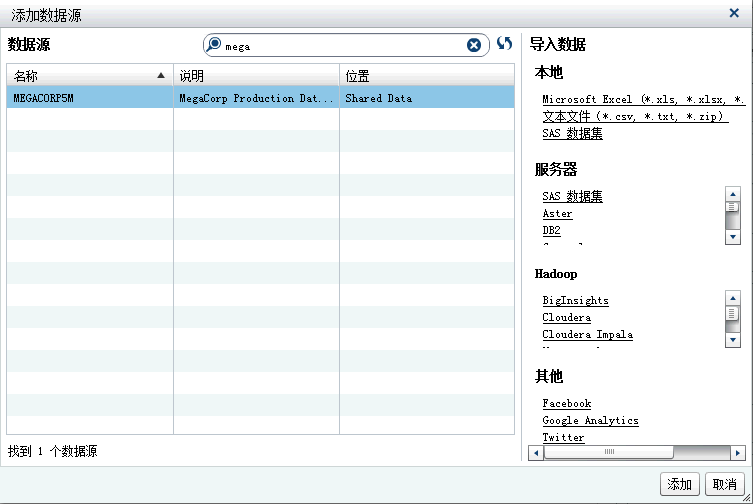Click the 添加 button
Viewport: 753px width, 504px height.
pyautogui.click(x=679, y=484)
